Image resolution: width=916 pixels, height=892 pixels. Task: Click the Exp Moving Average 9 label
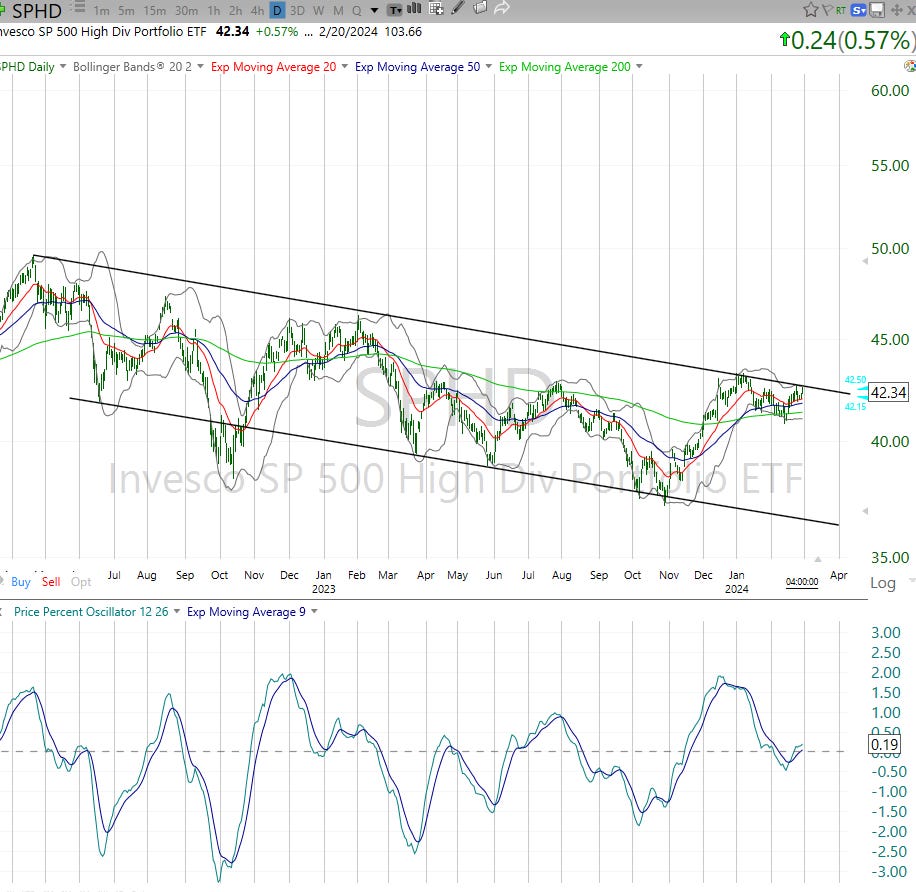pos(246,612)
